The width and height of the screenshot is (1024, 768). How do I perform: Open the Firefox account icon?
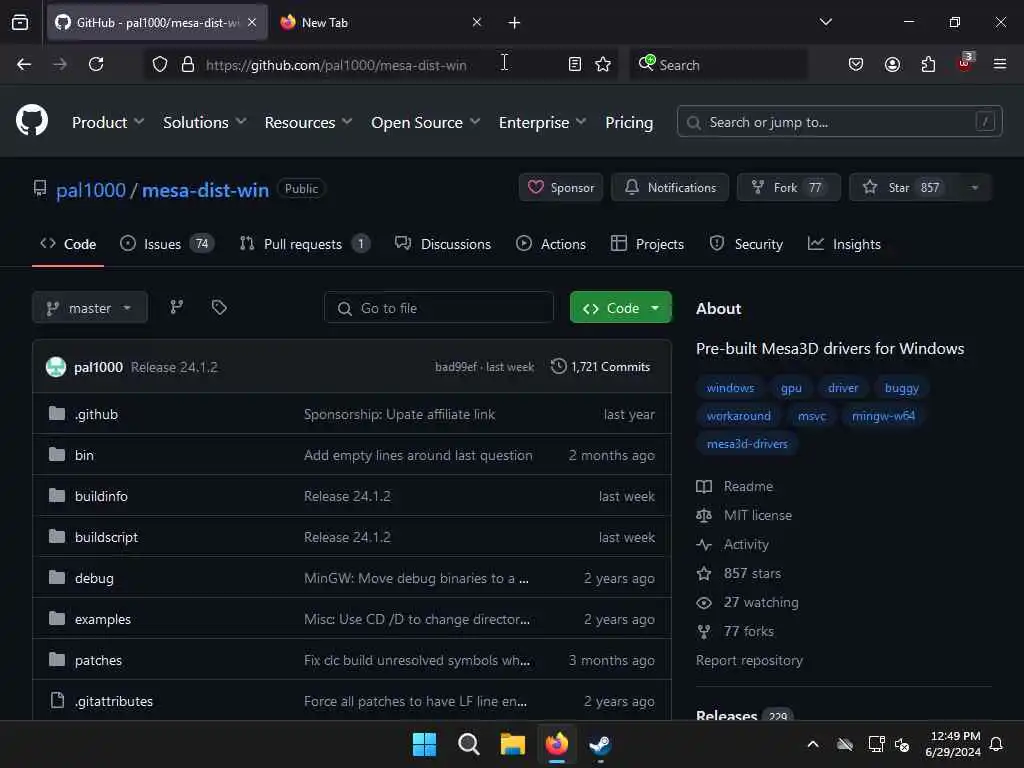tap(892, 64)
